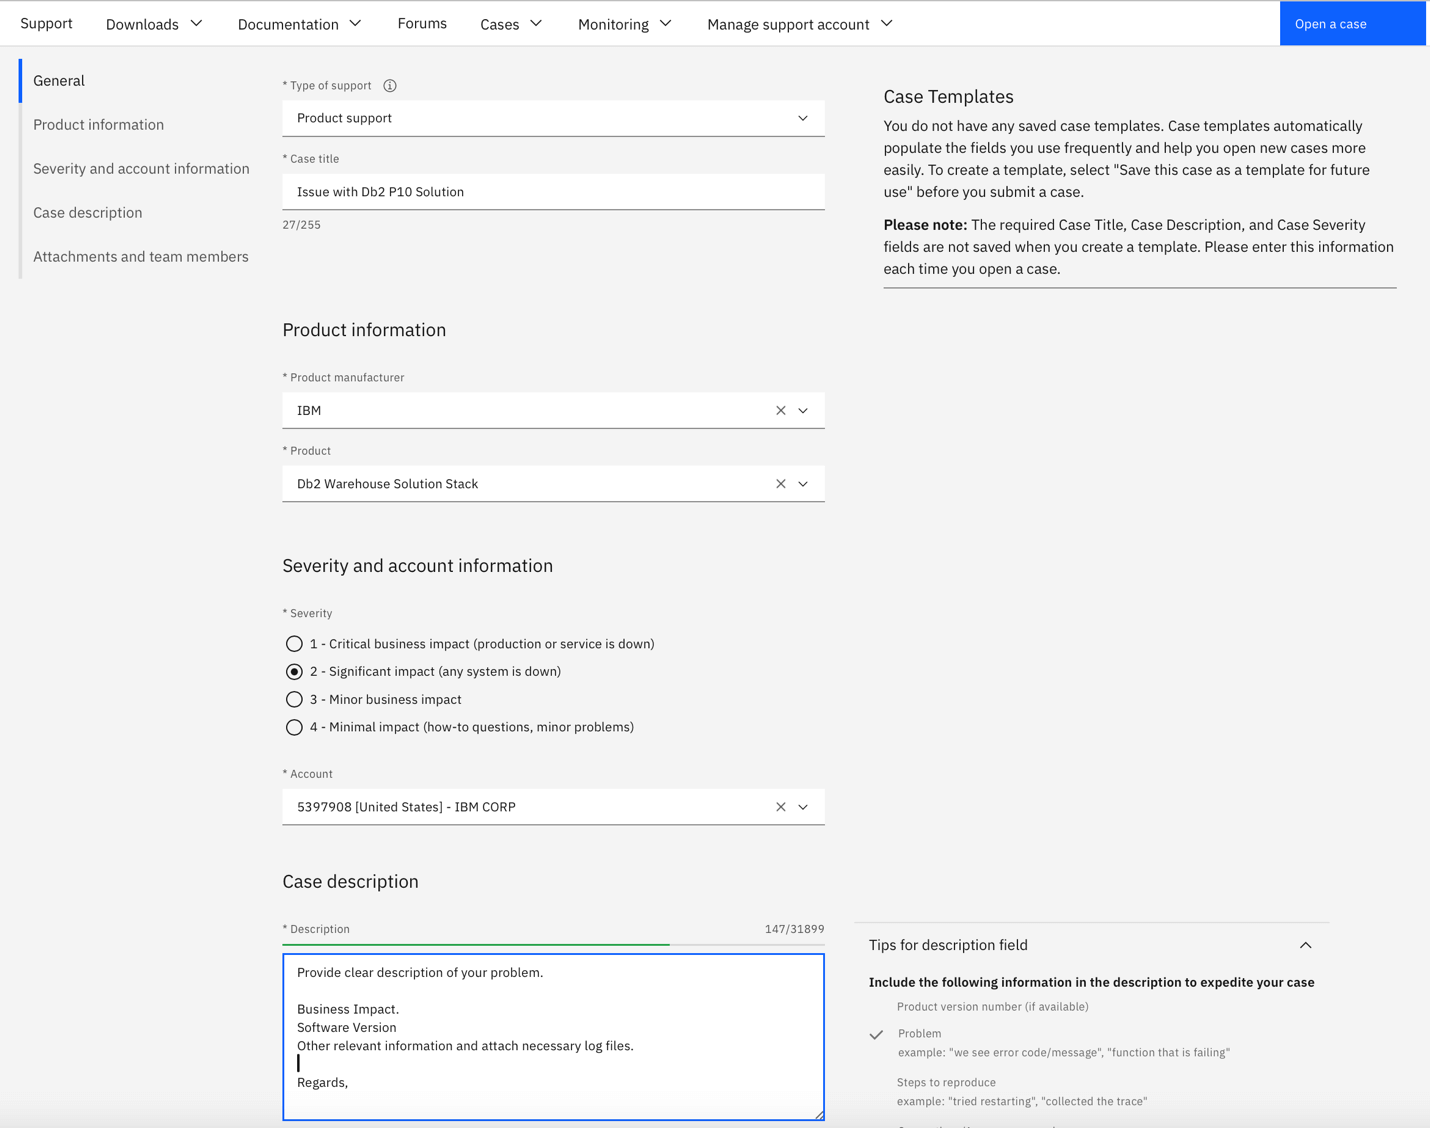The width and height of the screenshot is (1430, 1128).
Task: Jump to Case description in sidebar
Action: (87, 213)
